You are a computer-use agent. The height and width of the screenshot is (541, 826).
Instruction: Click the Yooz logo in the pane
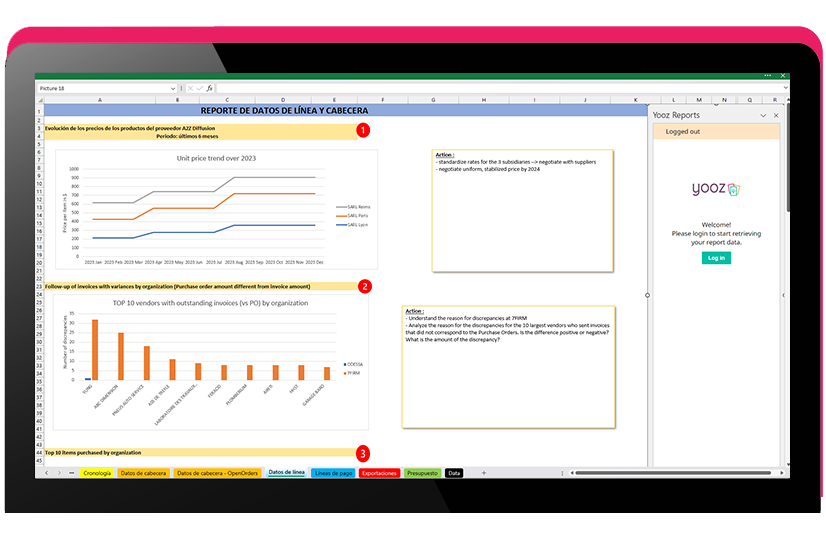point(716,189)
